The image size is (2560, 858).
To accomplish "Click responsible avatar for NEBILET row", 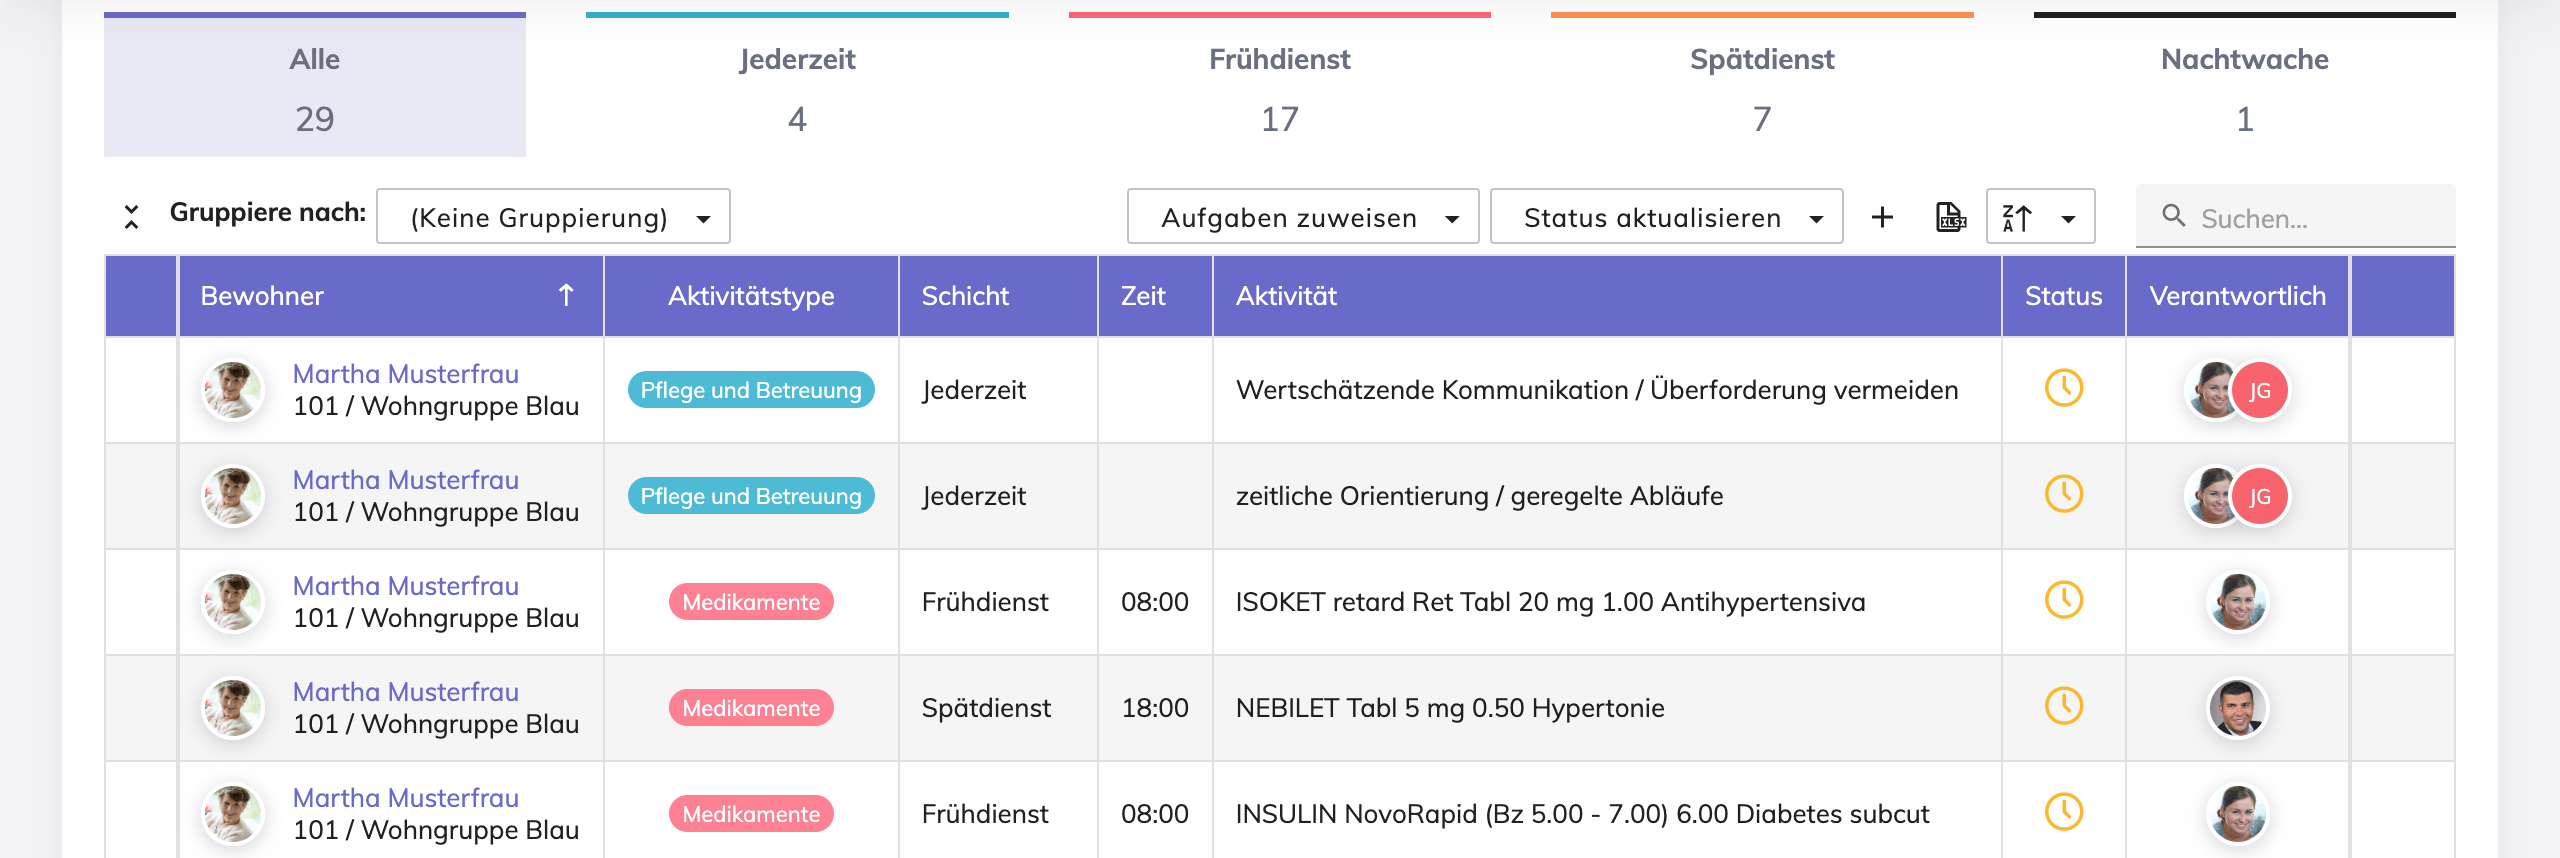I will click(2237, 707).
